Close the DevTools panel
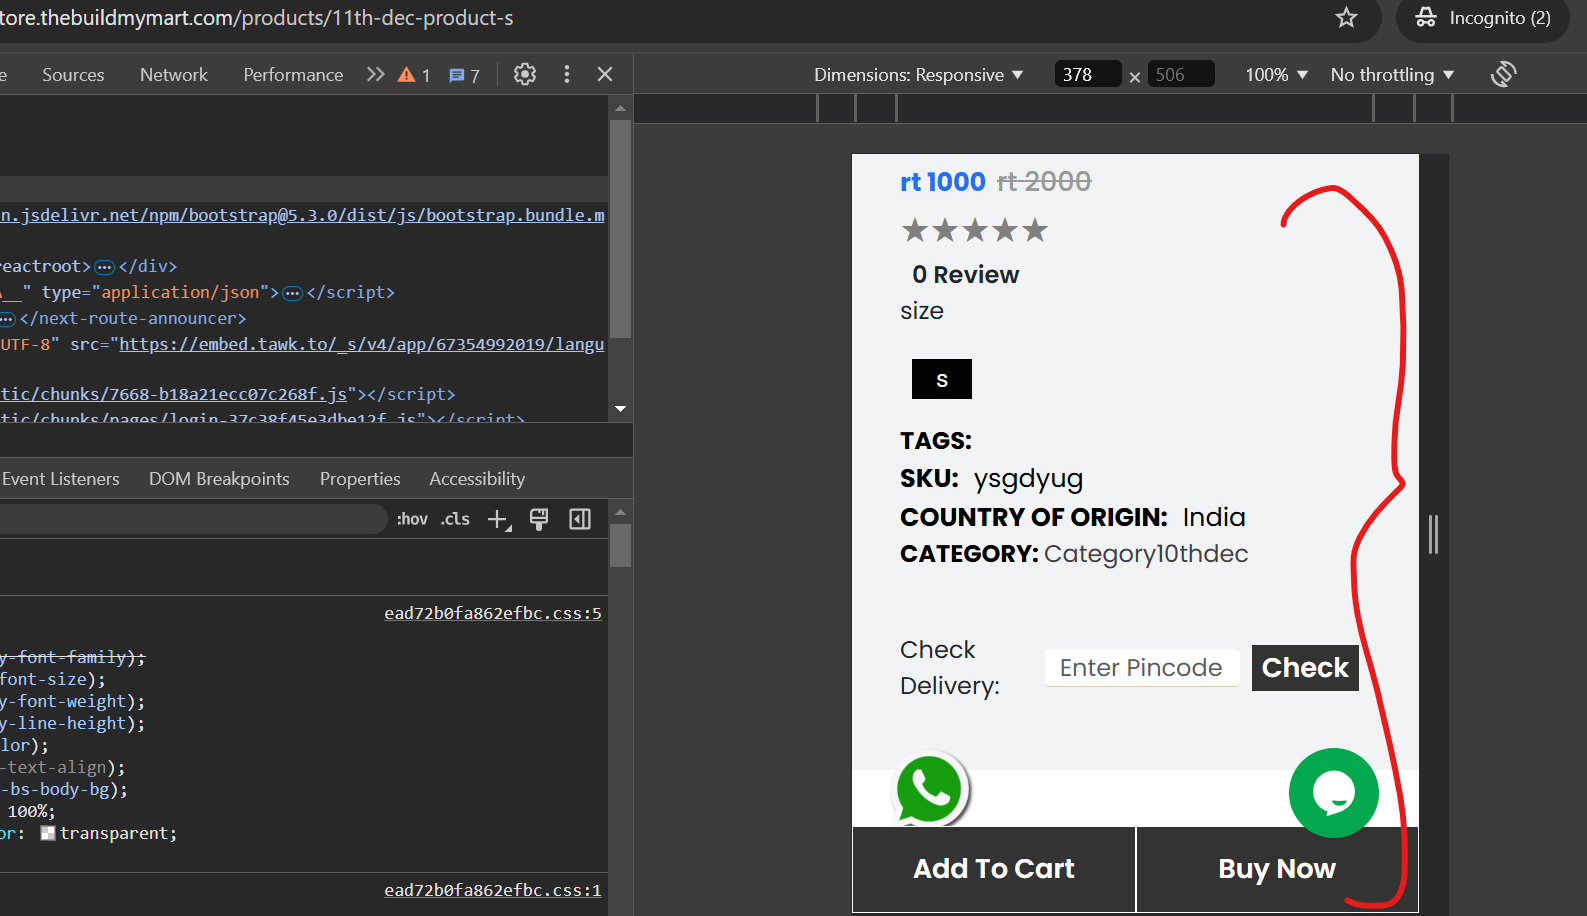The height and width of the screenshot is (916, 1587). 605,74
